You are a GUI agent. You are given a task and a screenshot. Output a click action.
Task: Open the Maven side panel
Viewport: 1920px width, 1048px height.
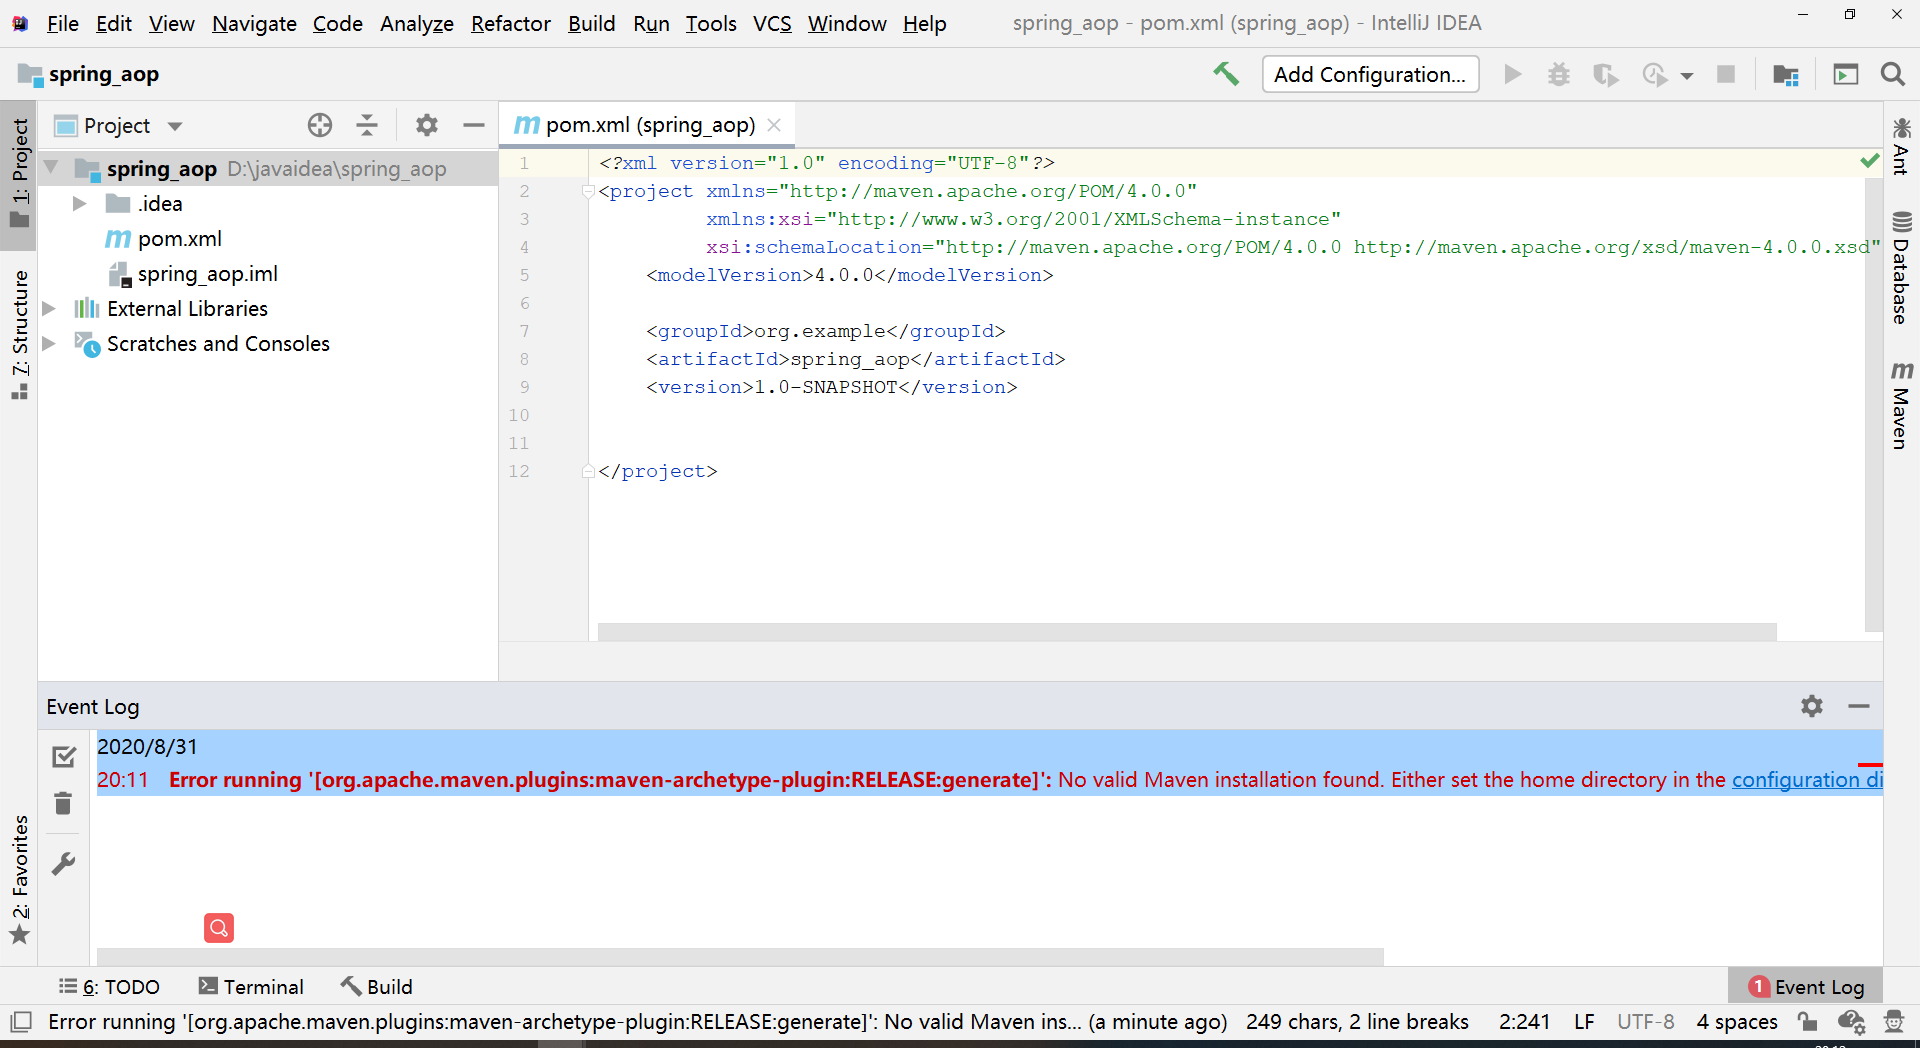pyautogui.click(x=1901, y=405)
